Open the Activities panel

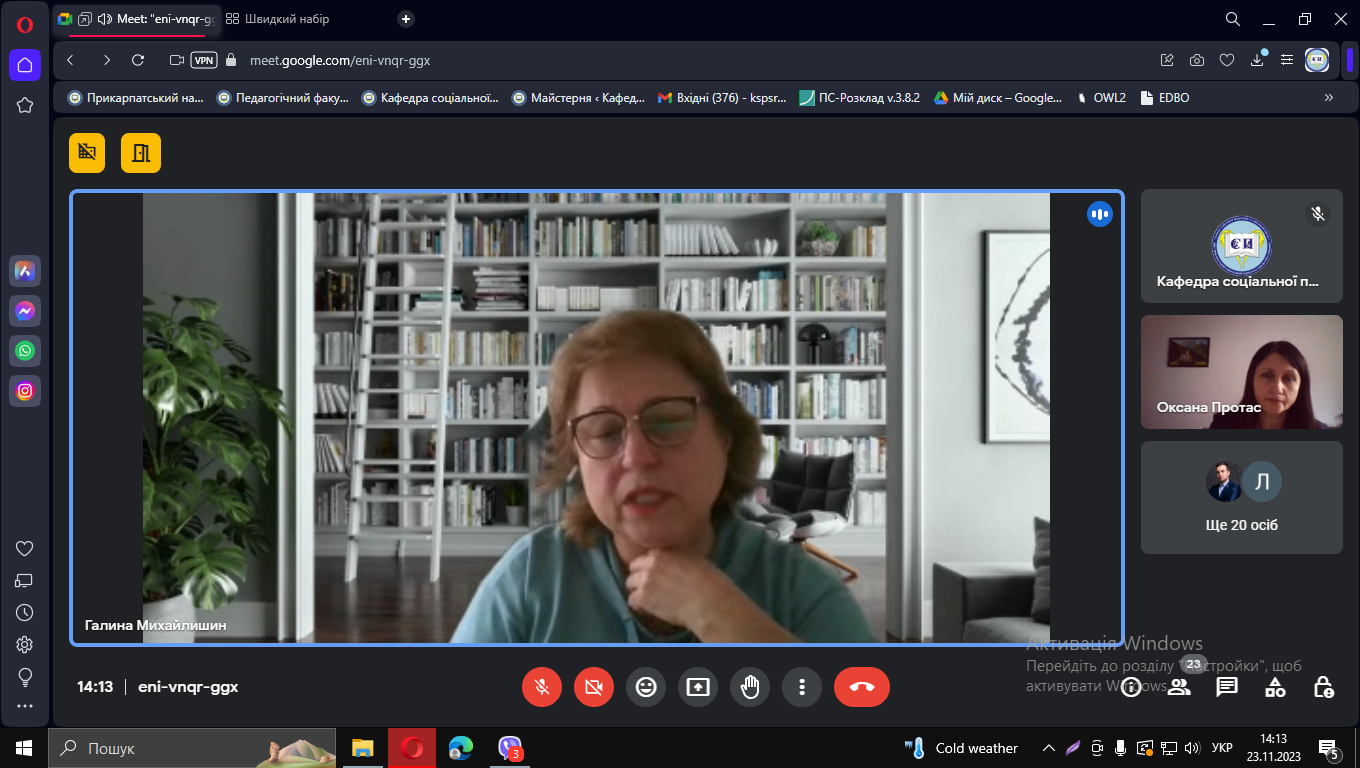(1275, 687)
